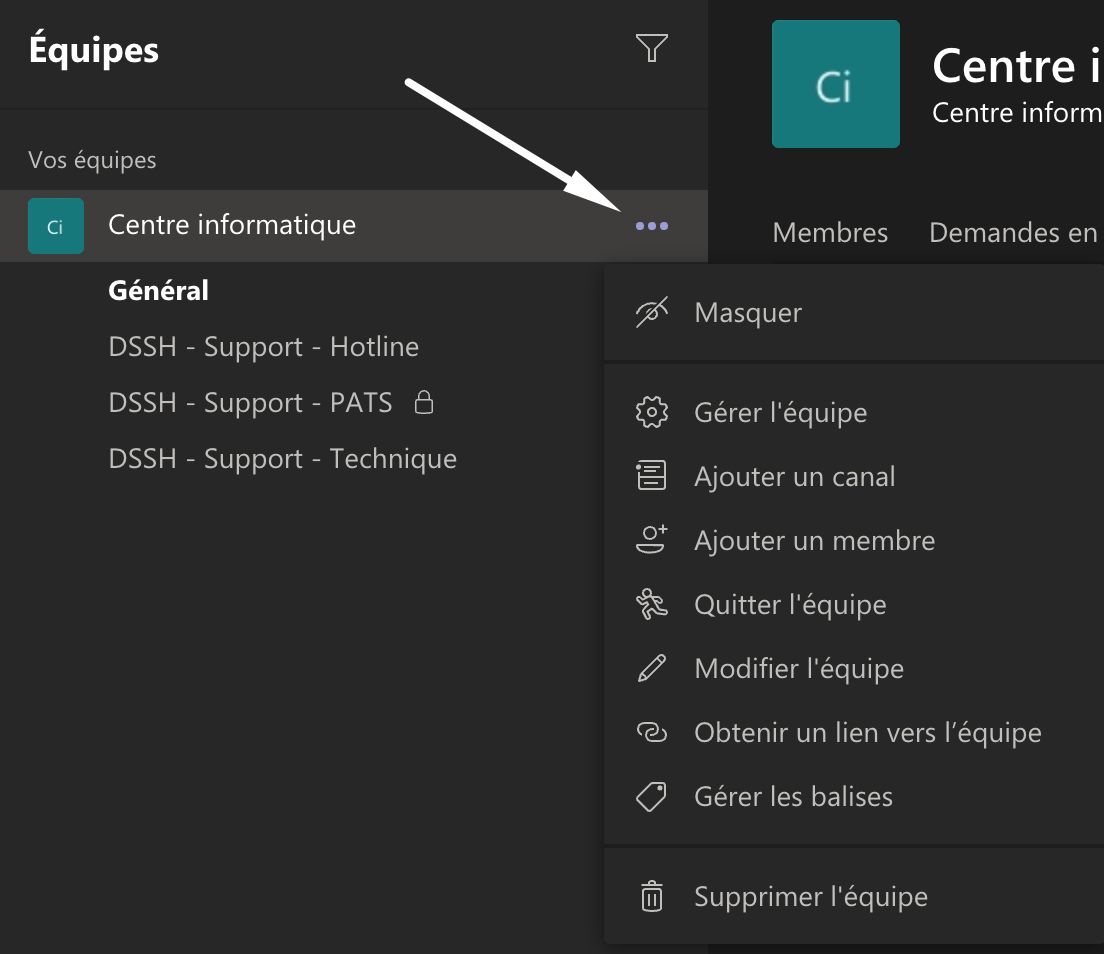The image size is (1104, 954).
Task: Open the Général channel
Action: [x=158, y=291]
